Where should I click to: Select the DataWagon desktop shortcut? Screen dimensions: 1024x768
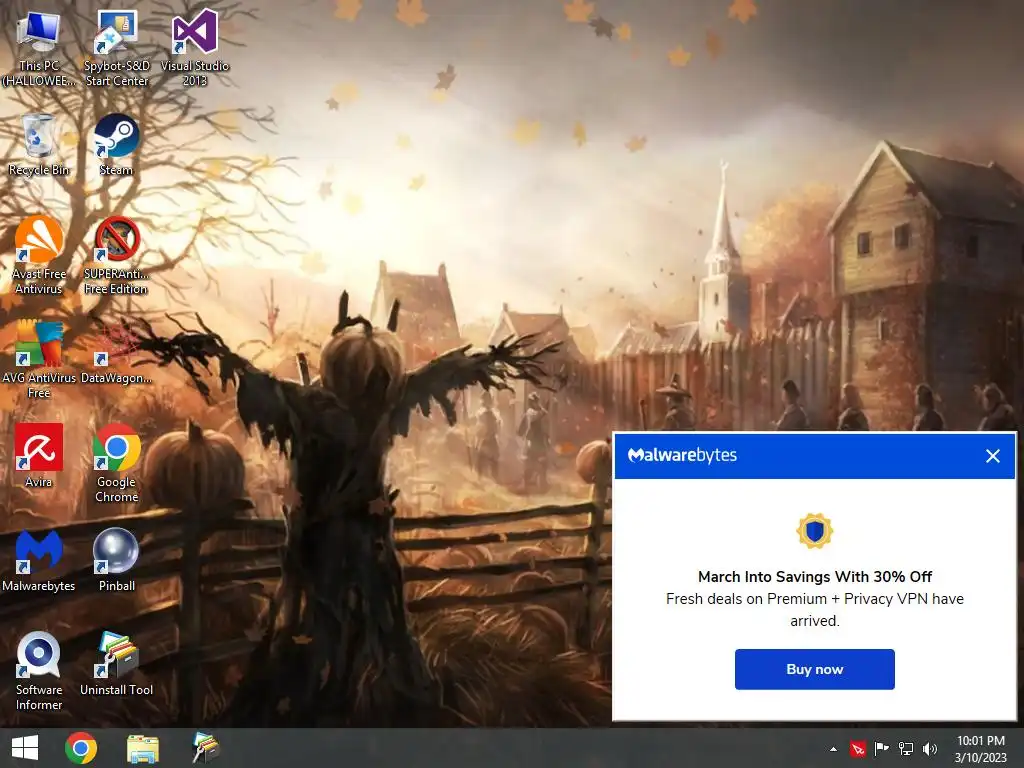pyautogui.click(x=116, y=353)
